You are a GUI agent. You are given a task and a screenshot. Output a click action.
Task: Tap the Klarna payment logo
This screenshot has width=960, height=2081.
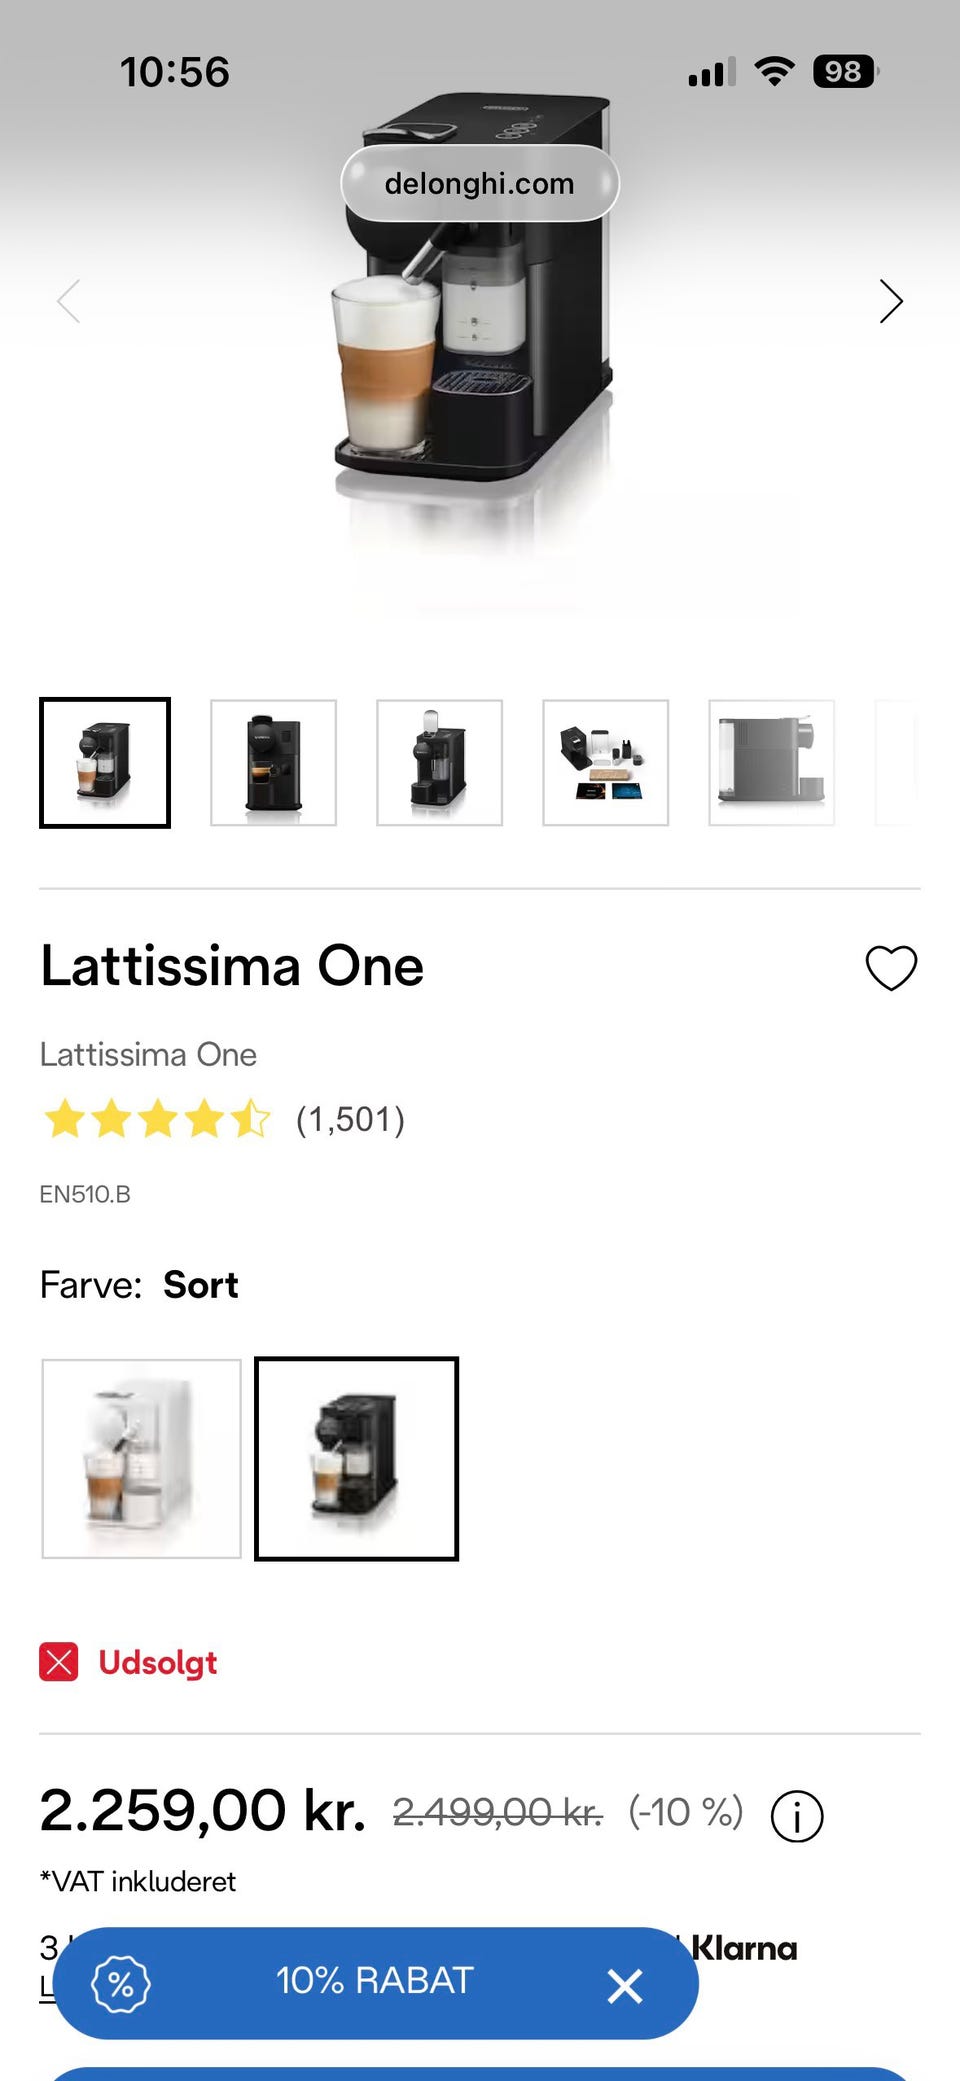744,1948
